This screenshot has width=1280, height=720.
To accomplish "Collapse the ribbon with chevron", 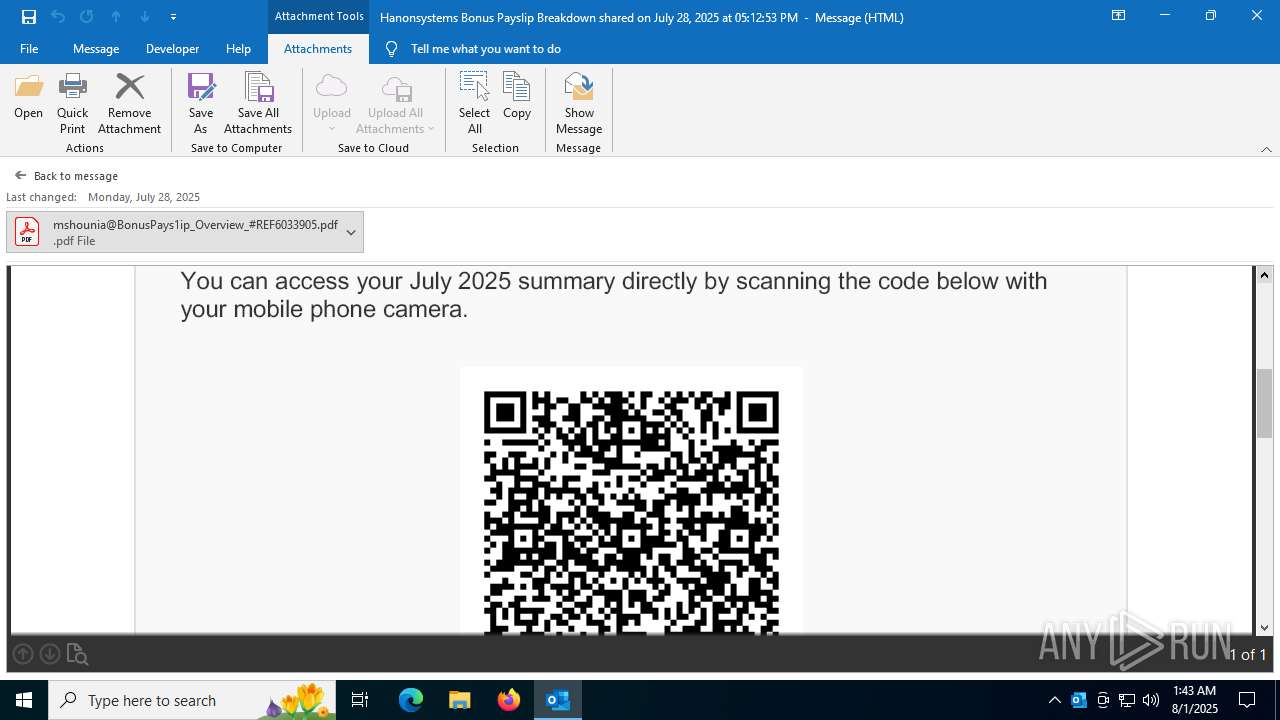I will tap(1266, 149).
